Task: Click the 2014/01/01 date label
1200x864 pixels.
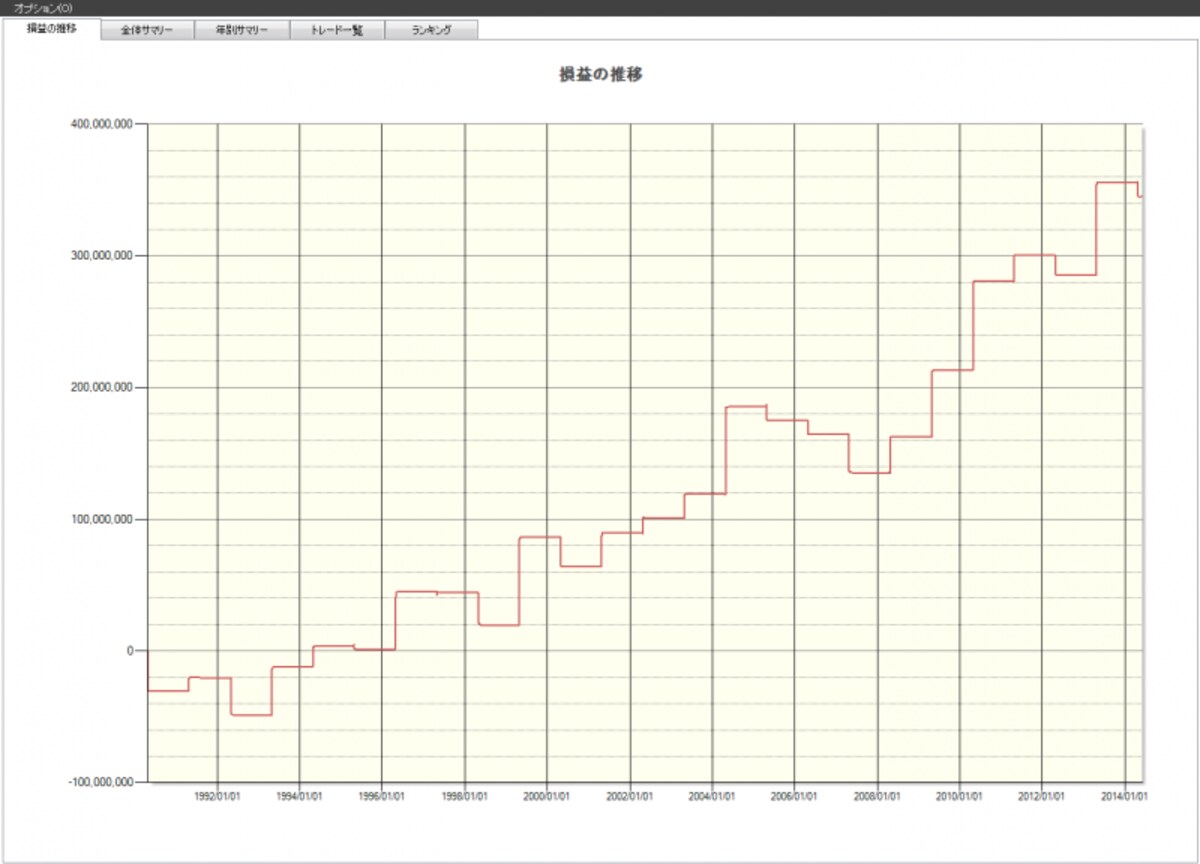Action: [1124, 796]
